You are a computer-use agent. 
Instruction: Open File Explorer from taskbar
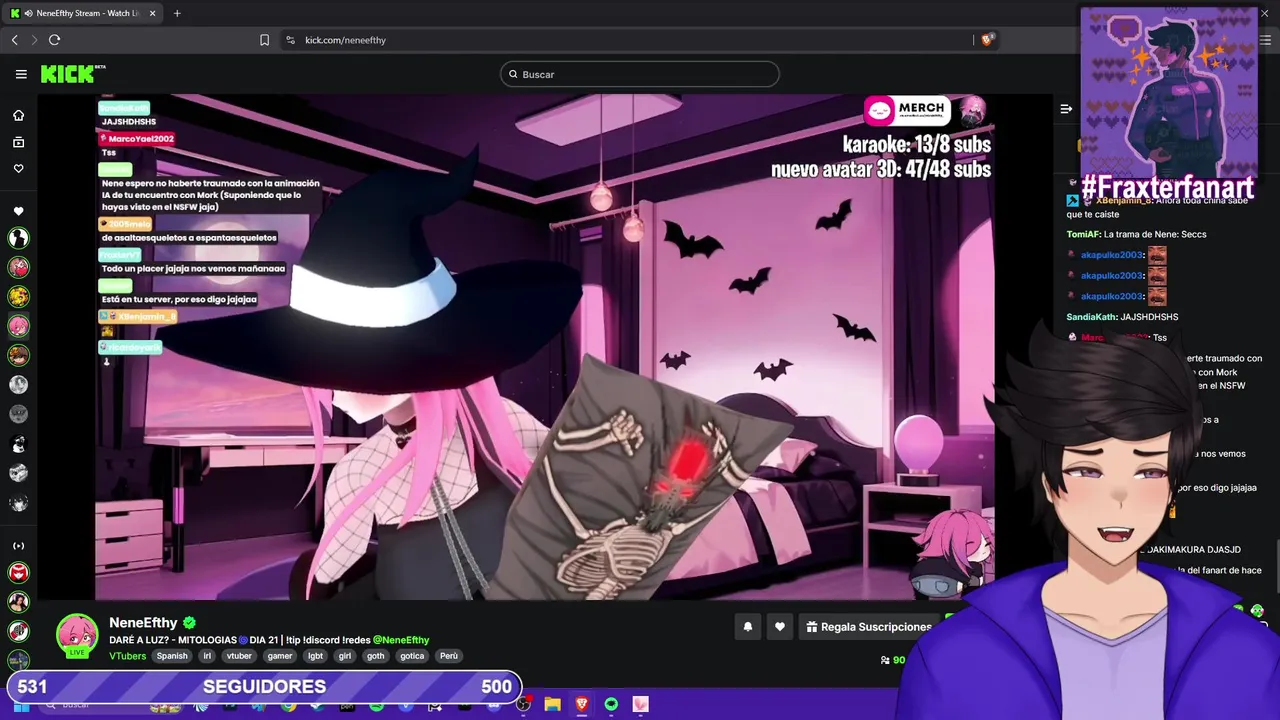click(x=552, y=704)
